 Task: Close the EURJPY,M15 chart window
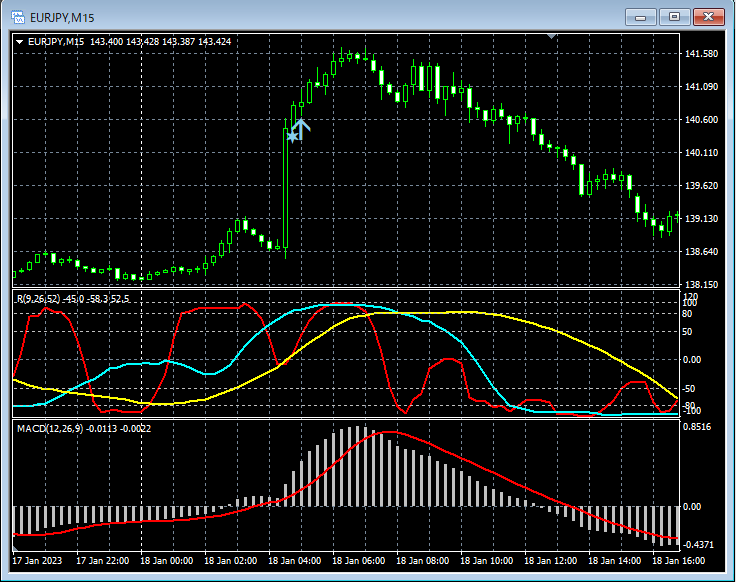(708, 16)
